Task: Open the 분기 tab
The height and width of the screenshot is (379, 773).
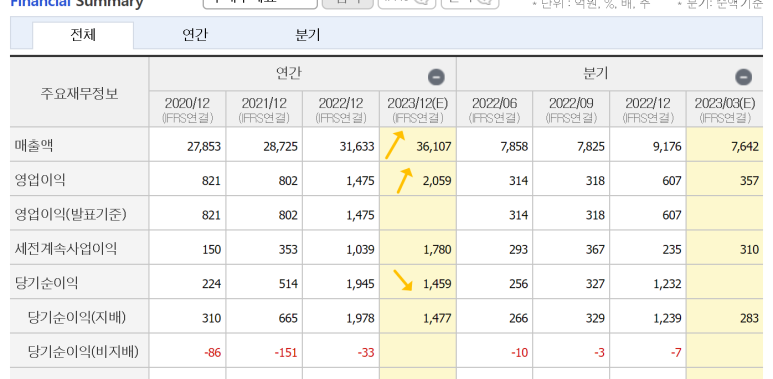Action: coord(308,35)
